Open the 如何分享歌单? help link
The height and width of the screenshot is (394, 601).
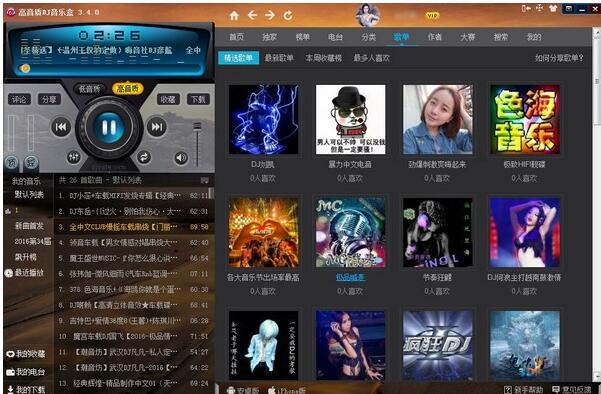[x=559, y=58]
